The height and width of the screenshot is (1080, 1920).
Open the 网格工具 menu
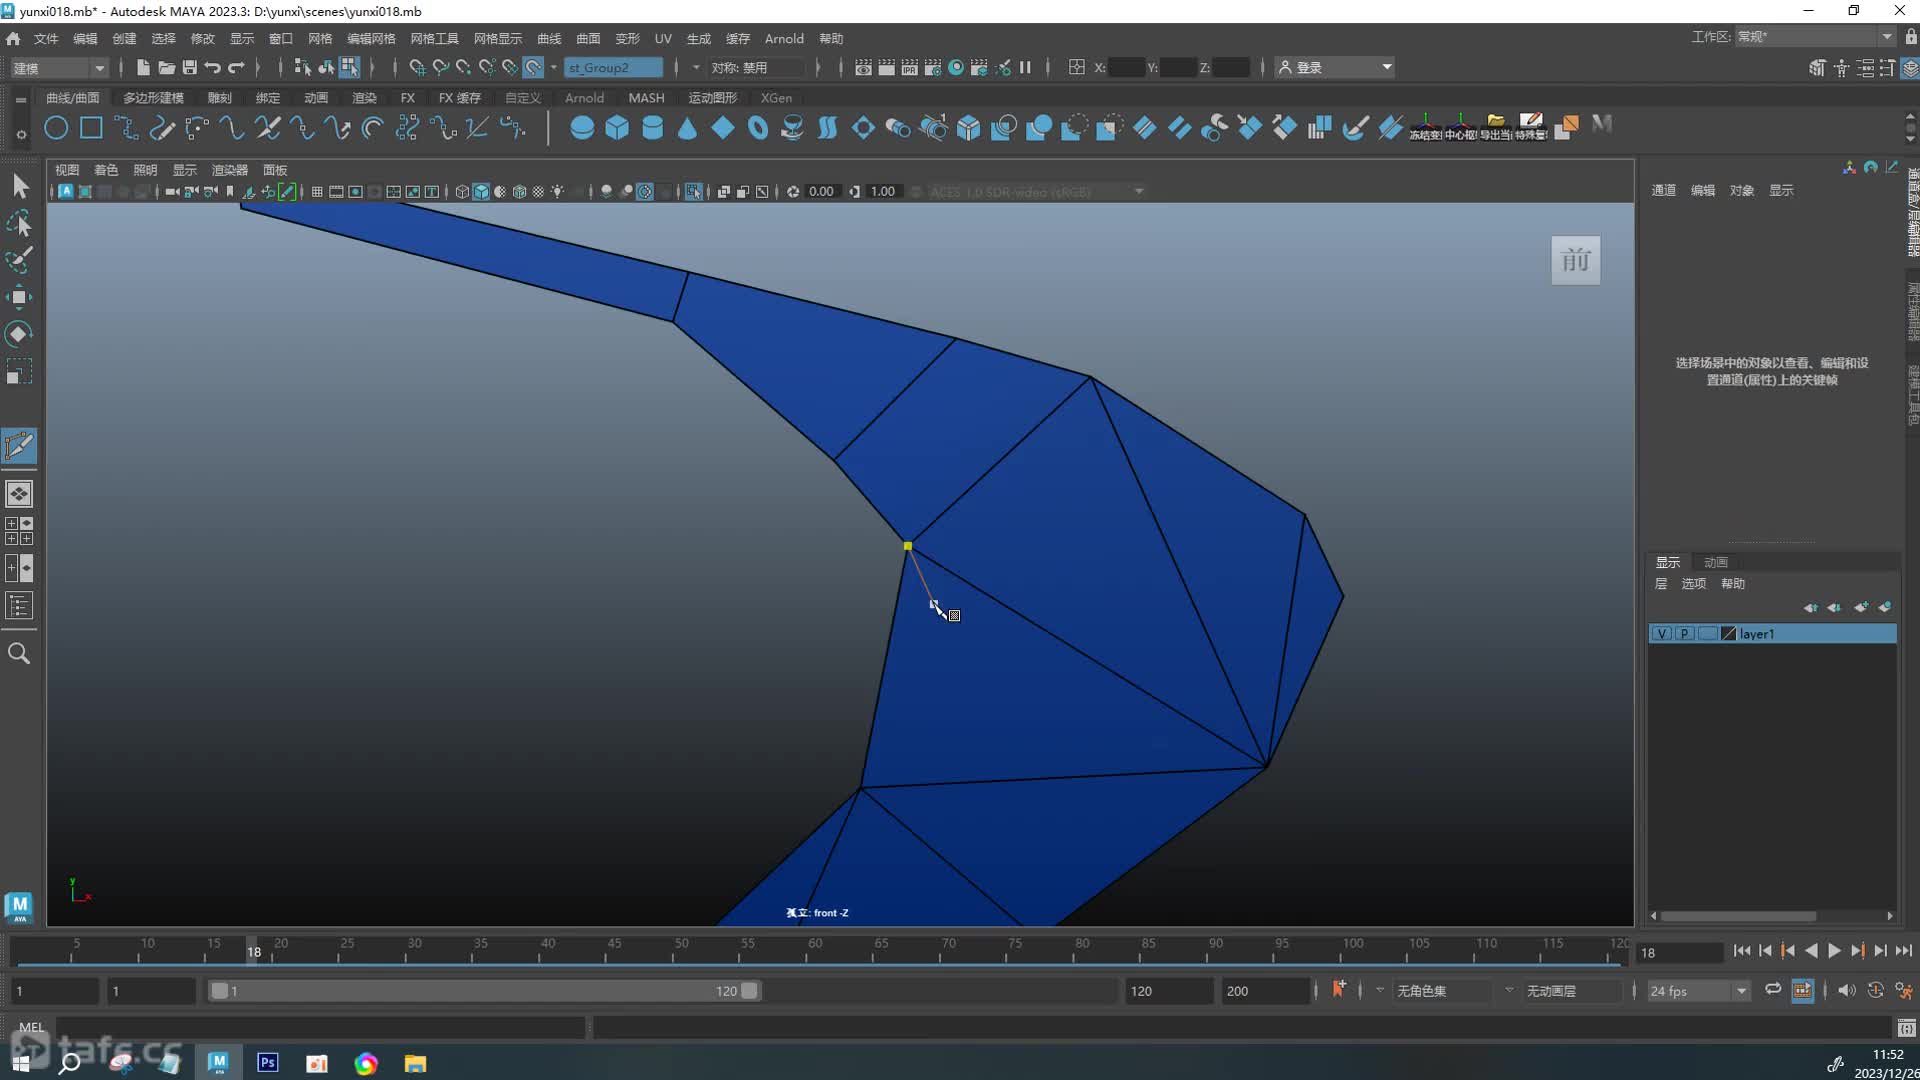coord(434,38)
